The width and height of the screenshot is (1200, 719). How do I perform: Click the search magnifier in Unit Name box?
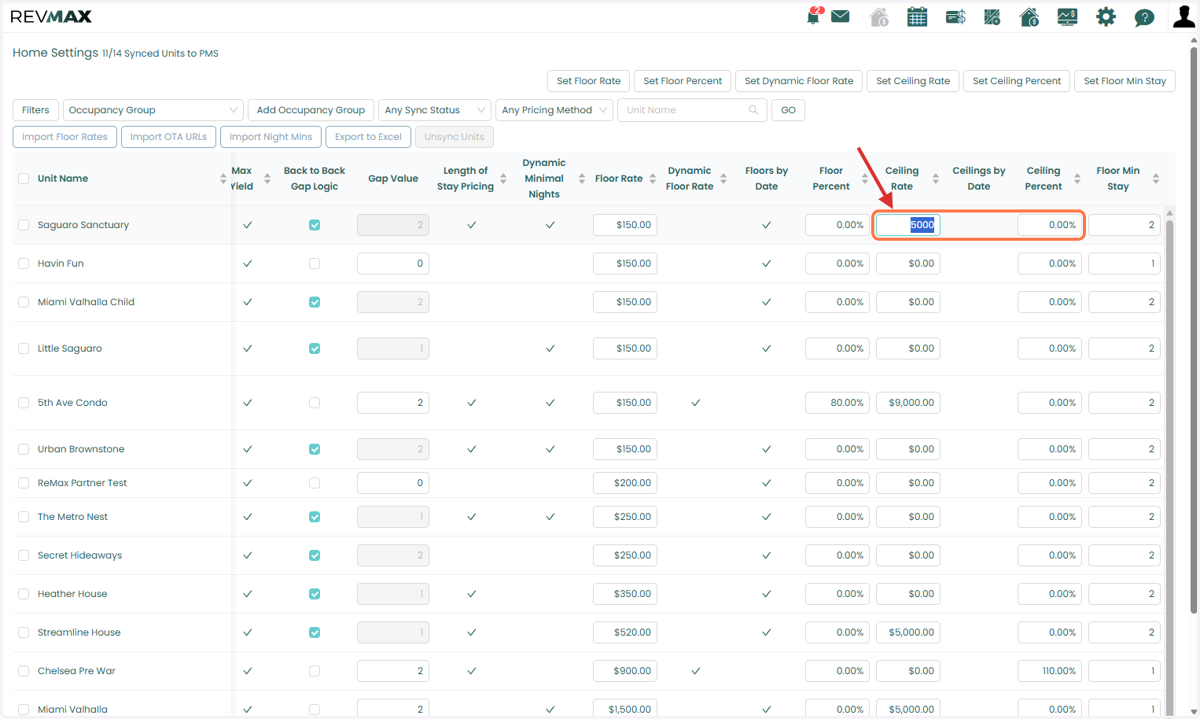click(x=754, y=110)
